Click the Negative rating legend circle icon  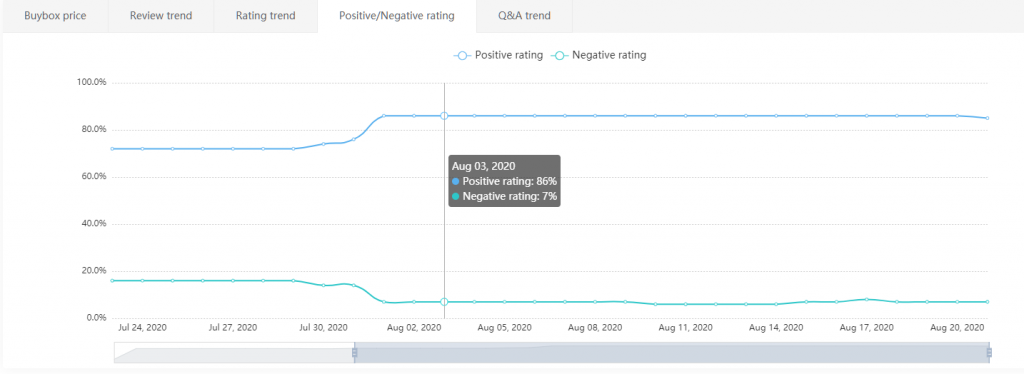pyautogui.click(x=560, y=55)
